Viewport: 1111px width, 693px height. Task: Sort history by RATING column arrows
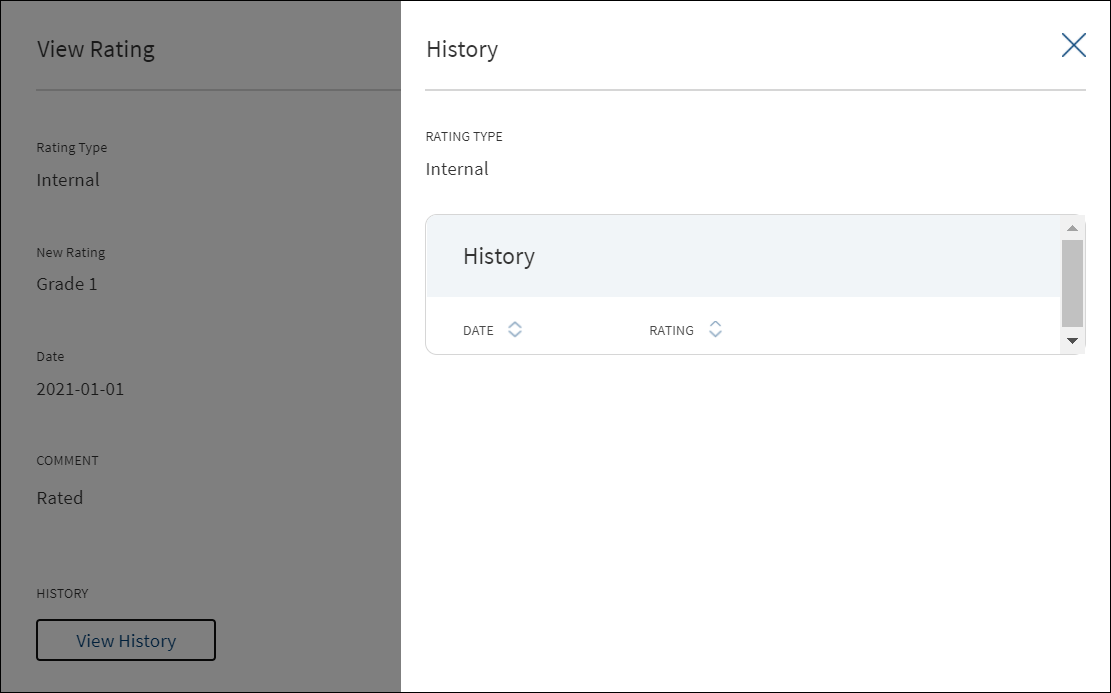click(715, 329)
